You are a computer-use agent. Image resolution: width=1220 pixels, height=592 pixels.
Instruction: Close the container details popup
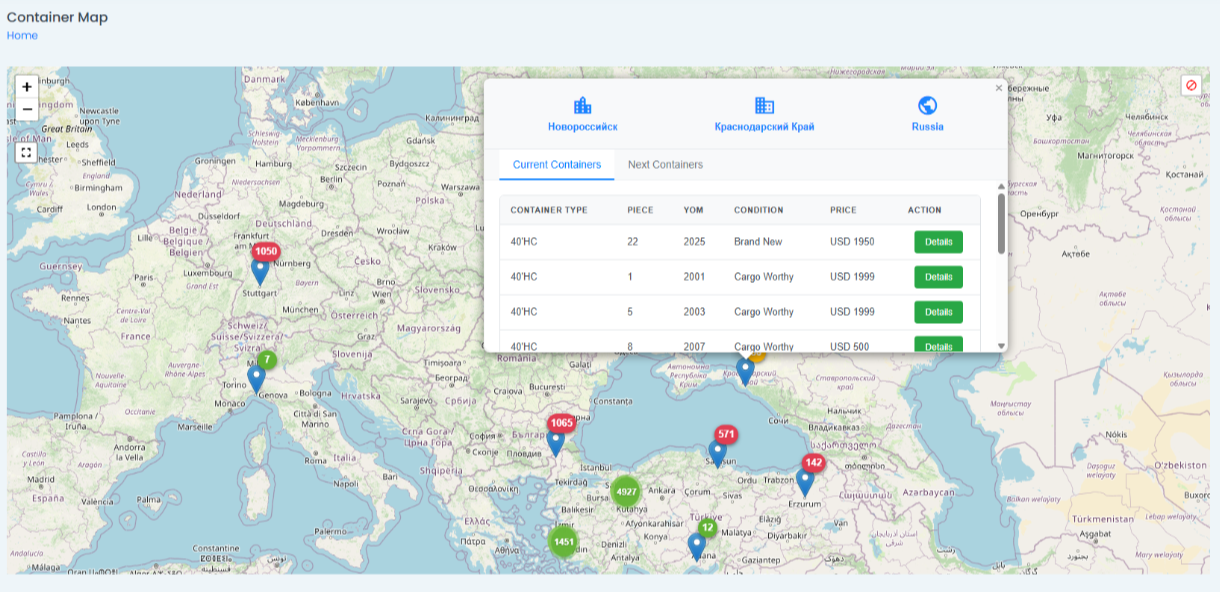pyautogui.click(x=997, y=88)
